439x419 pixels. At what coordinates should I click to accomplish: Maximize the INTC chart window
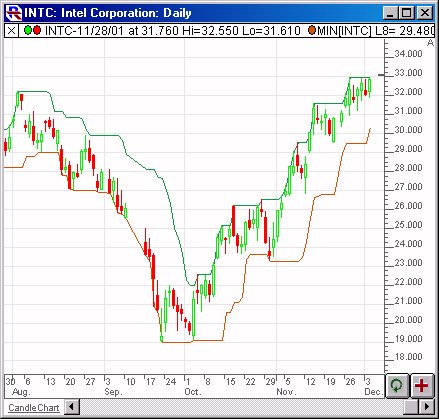click(x=407, y=13)
